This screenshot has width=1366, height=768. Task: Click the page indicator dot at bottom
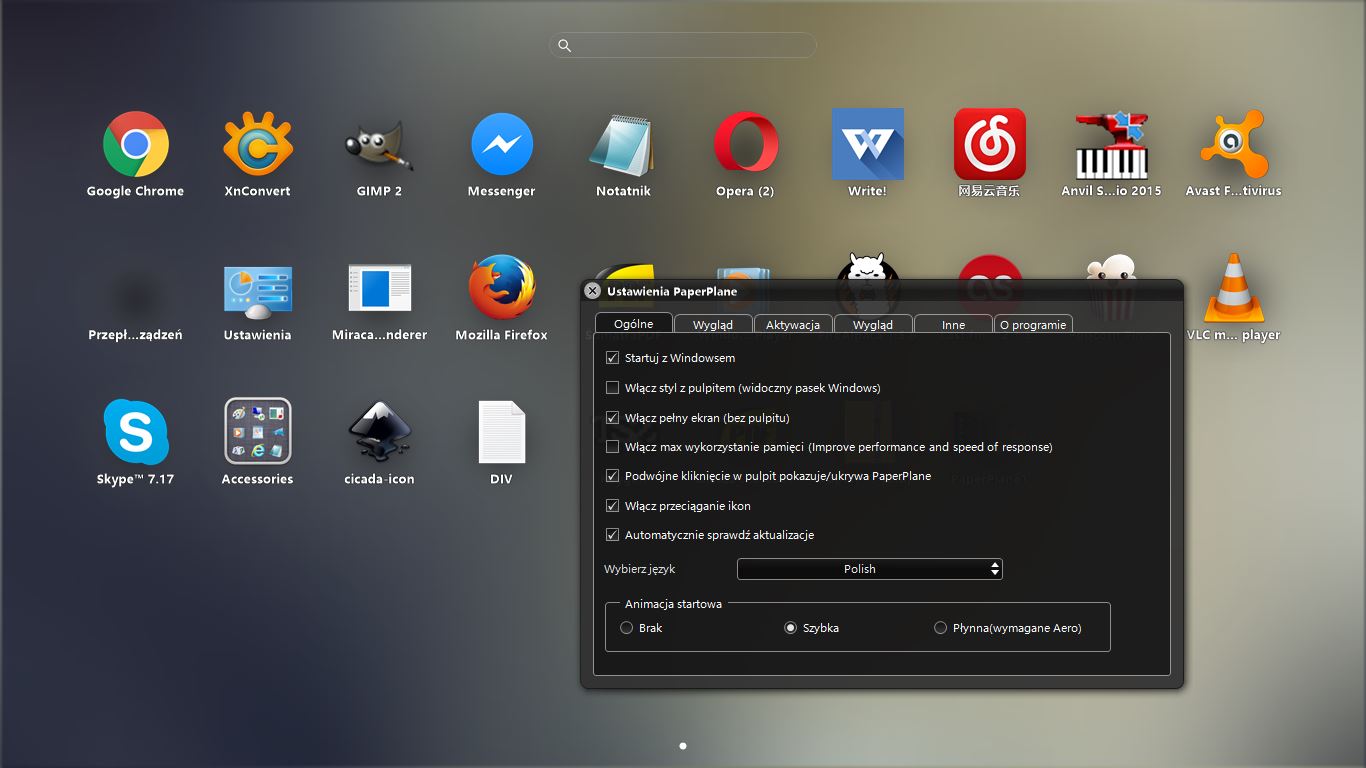point(683,746)
